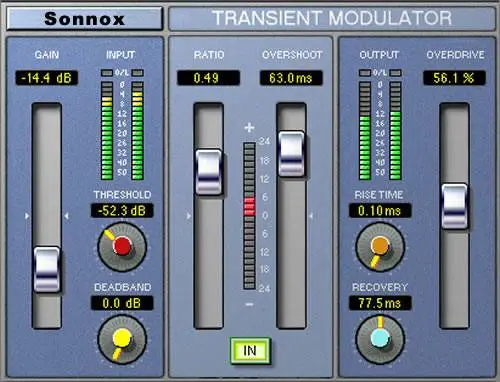Reset left input O/L overload indicator

pos(107,73)
